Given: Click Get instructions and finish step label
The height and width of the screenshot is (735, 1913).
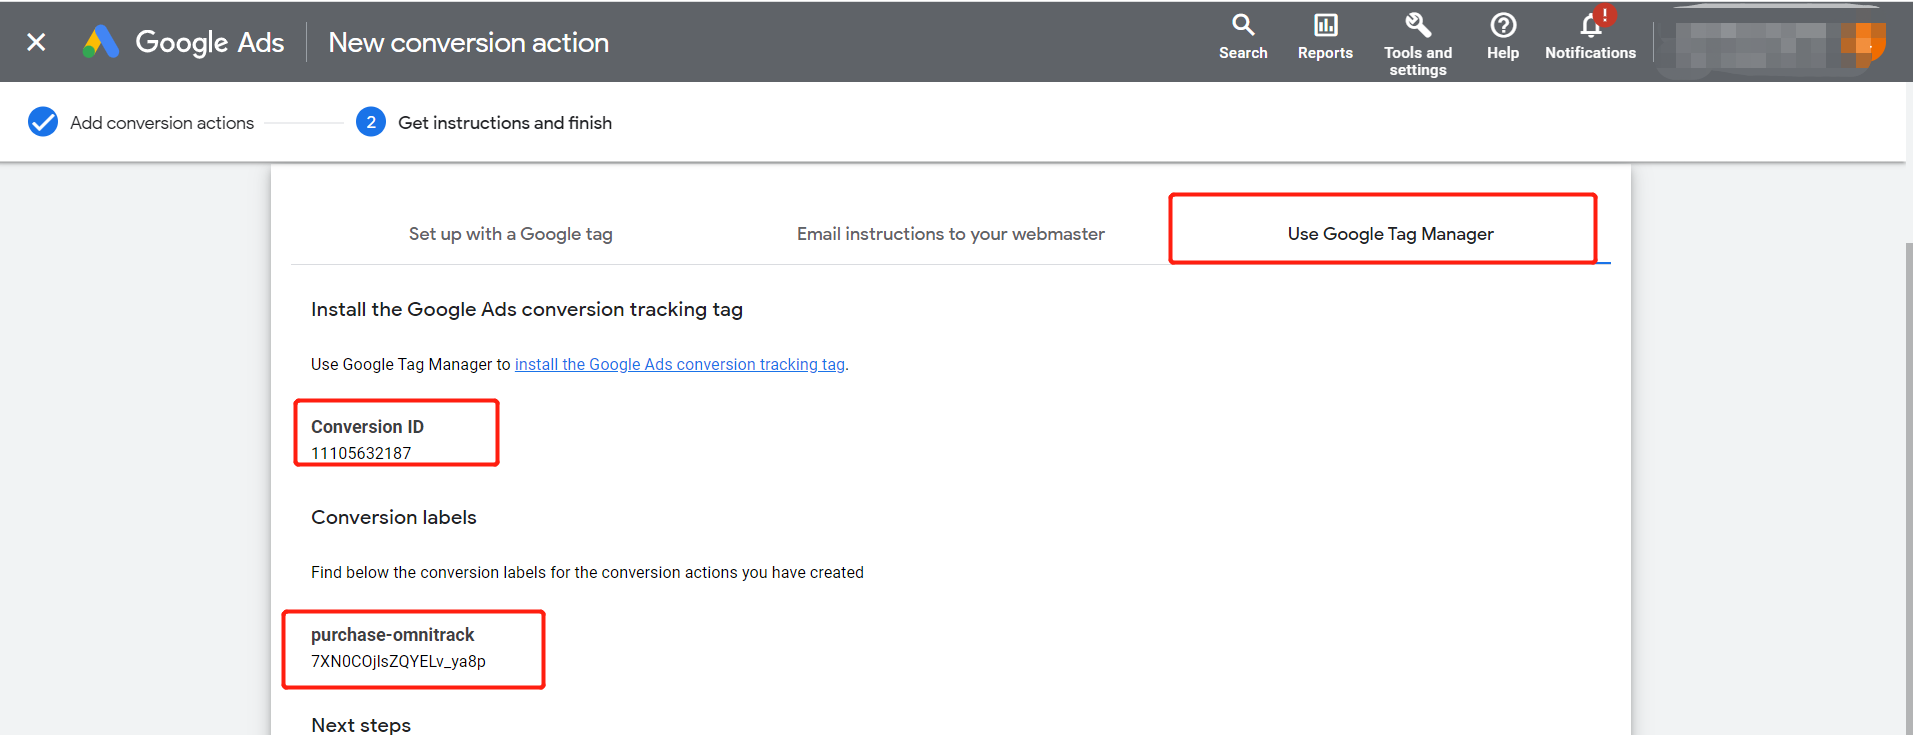Looking at the screenshot, I should (x=505, y=123).
